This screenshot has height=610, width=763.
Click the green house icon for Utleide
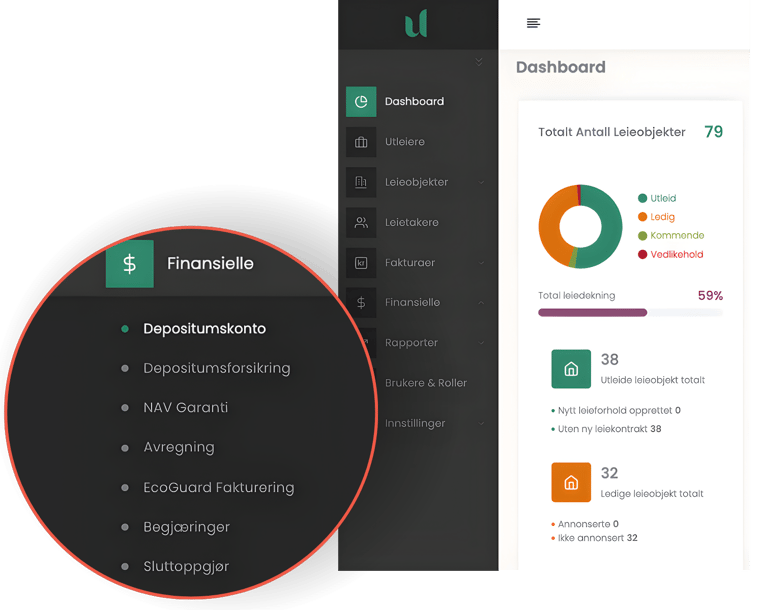click(x=571, y=369)
